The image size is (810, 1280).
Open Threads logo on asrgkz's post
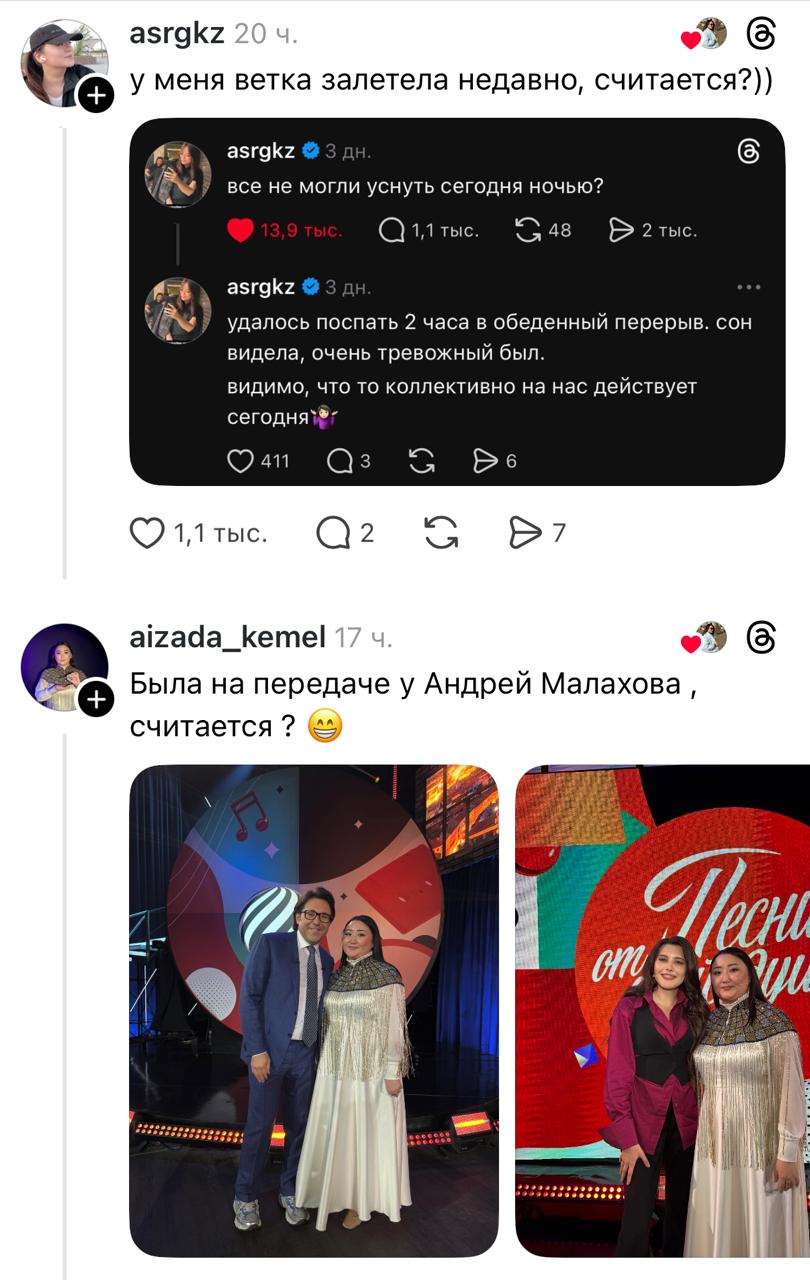pos(761,36)
